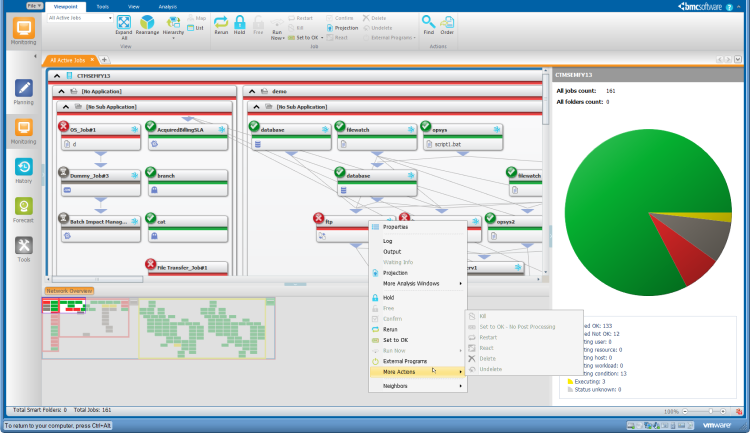The height and width of the screenshot is (433, 750).
Task: Open the Planning sidebar section
Action: click(24, 91)
